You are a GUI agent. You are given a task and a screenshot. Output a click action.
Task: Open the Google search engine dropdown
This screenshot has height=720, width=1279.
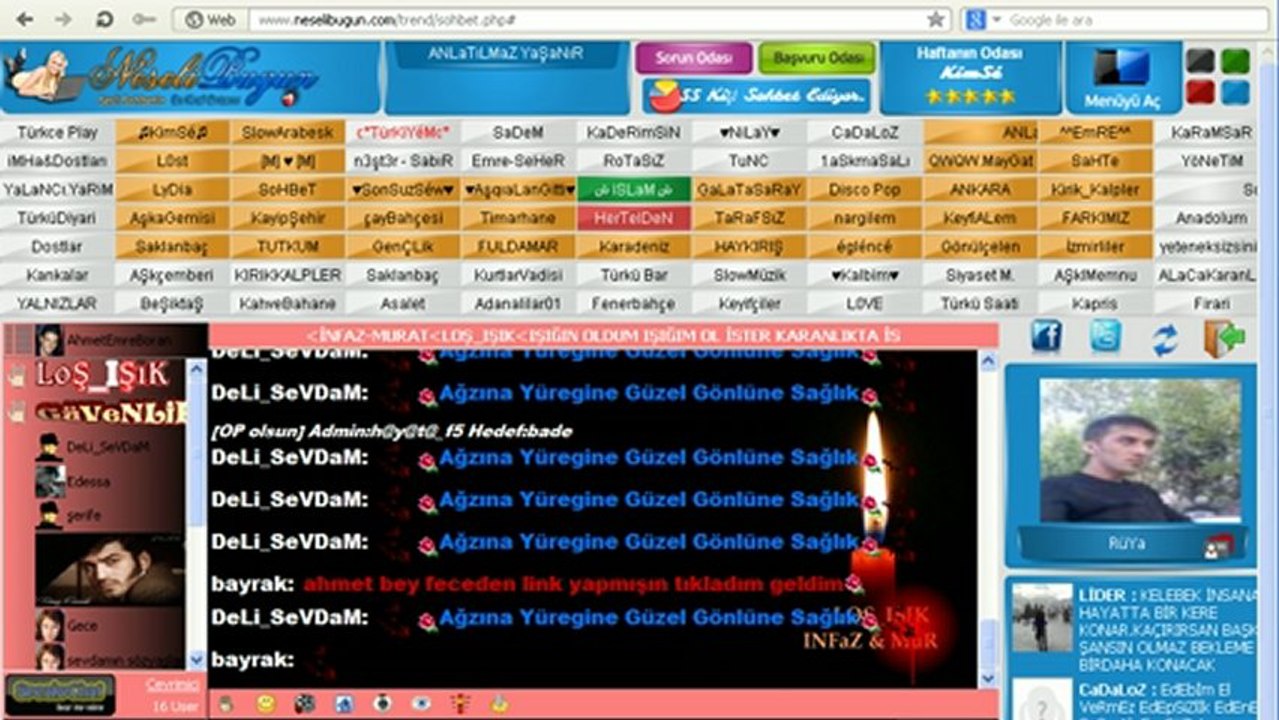coord(983,19)
